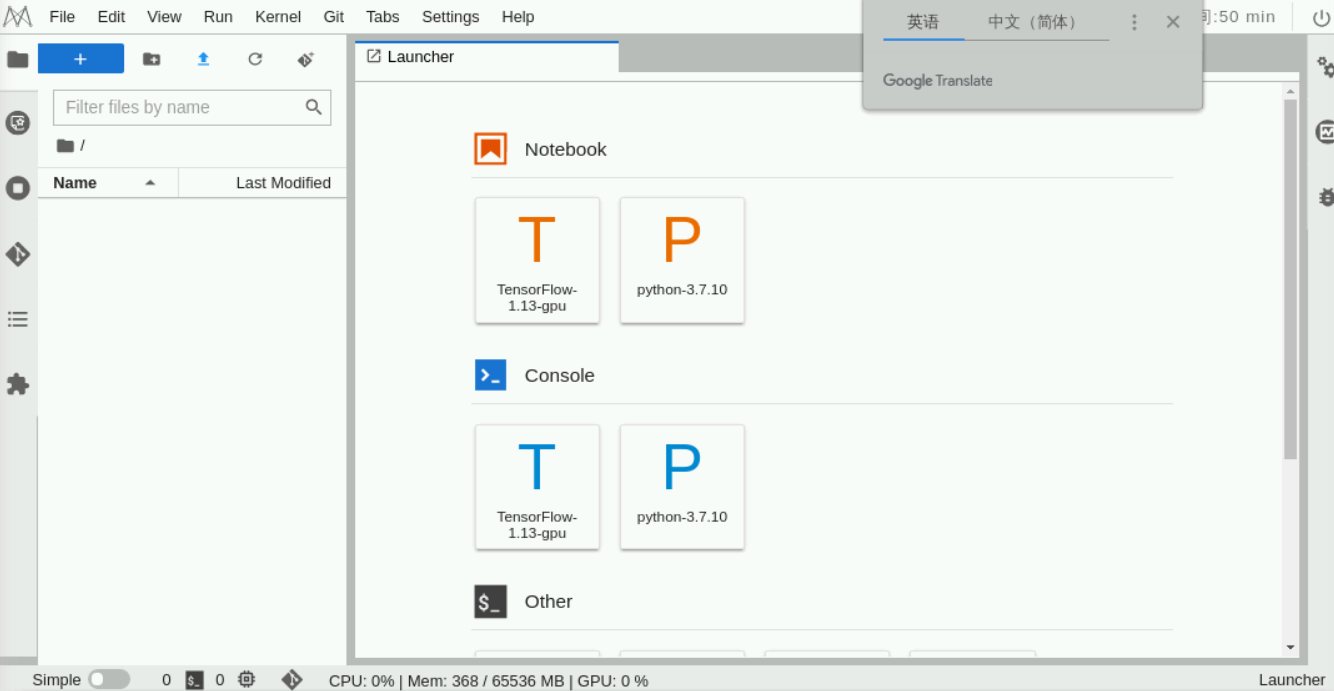Screen dimensions: 1334x691
Task: Click the power shutdown icon
Action: [x=1322, y=17]
